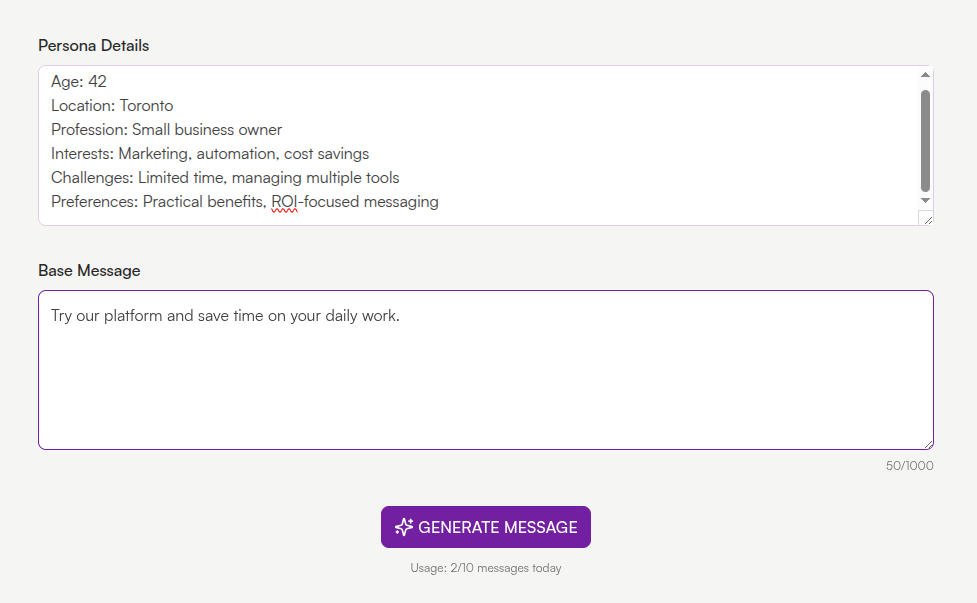
Task: Select the word Toronto in persona details
Action: [146, 105]
